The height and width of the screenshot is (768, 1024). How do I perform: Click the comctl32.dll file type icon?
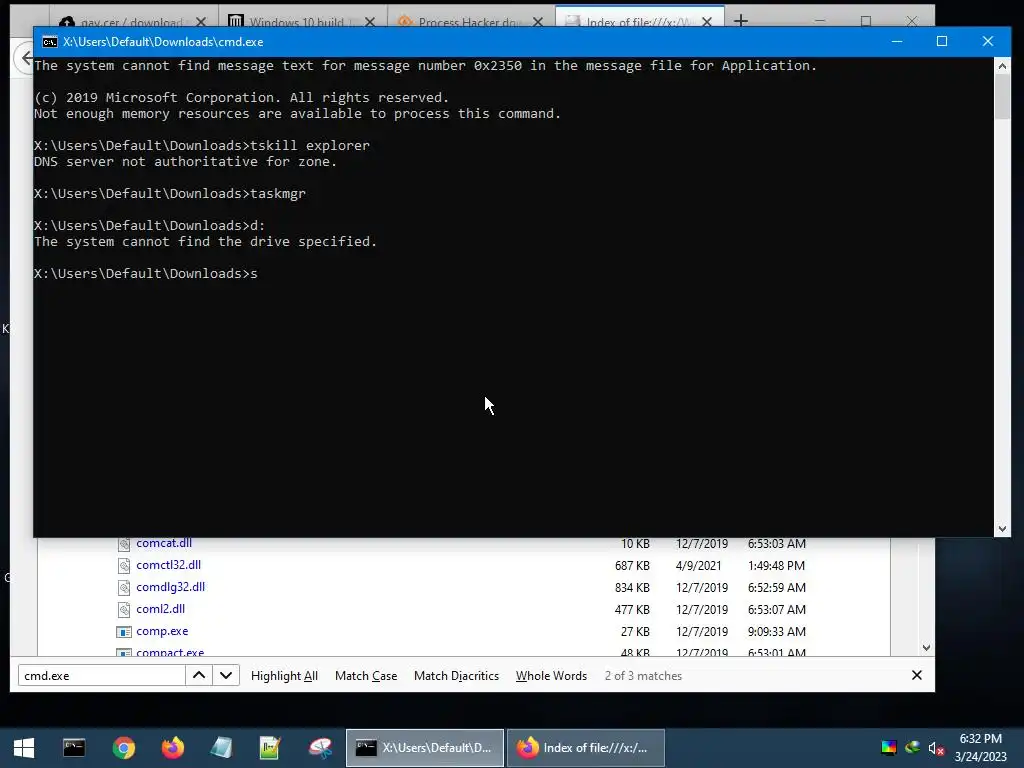click(x=123, y=566)
